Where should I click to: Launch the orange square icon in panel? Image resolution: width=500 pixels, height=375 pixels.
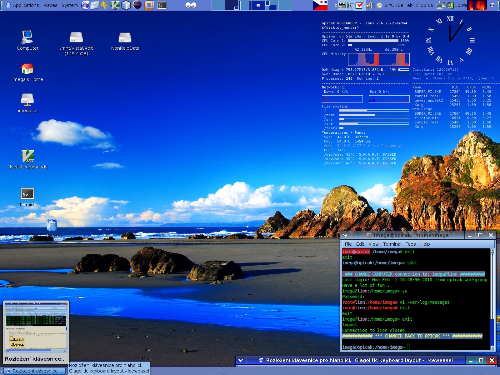[x=149, y=5]
